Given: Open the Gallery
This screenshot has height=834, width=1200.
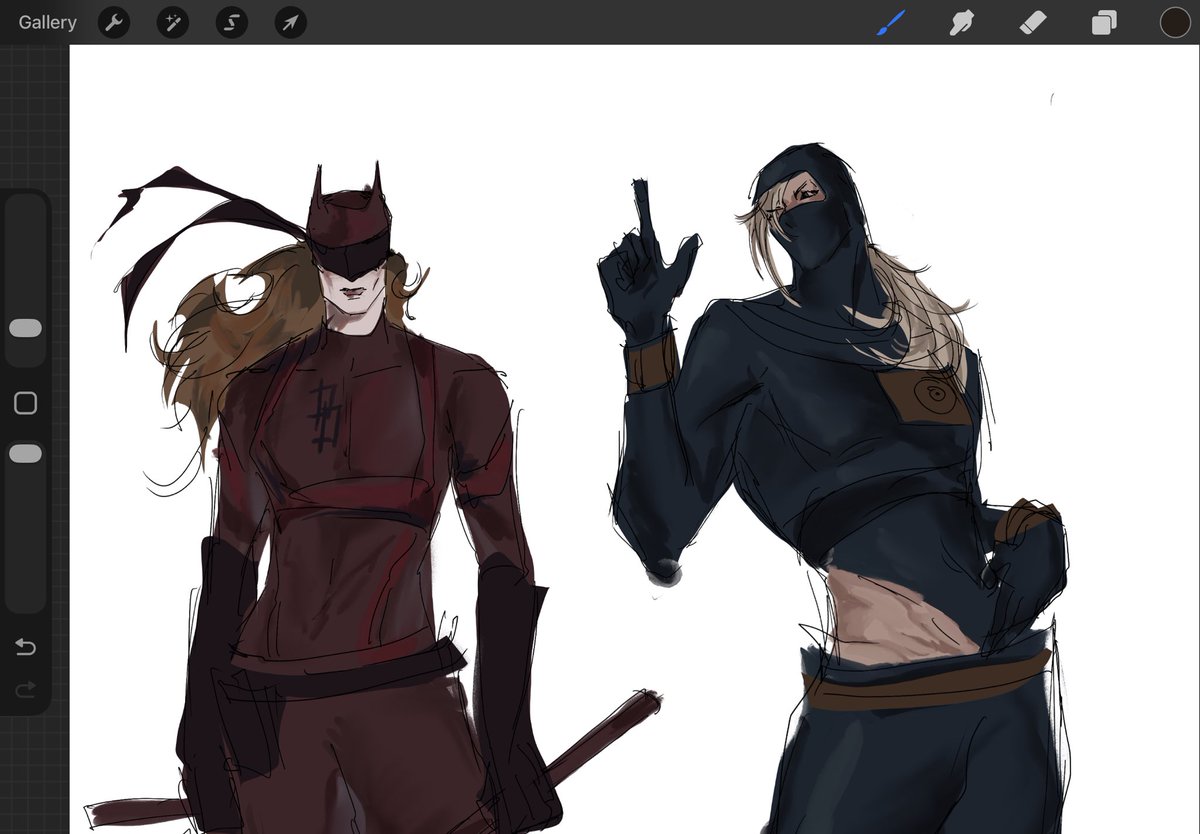Looking at the screenshot, I should [x=47, y=22].
